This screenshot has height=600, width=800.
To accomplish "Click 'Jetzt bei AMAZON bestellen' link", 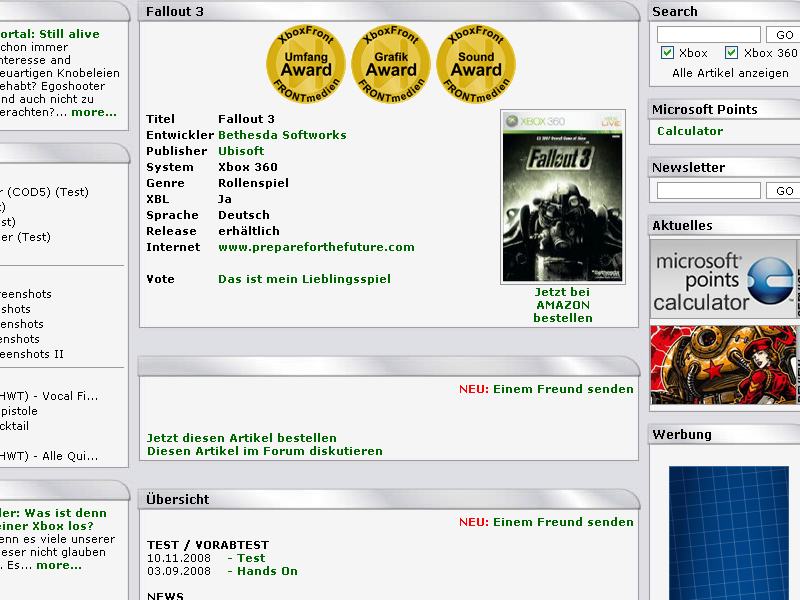I will point(563,305).
